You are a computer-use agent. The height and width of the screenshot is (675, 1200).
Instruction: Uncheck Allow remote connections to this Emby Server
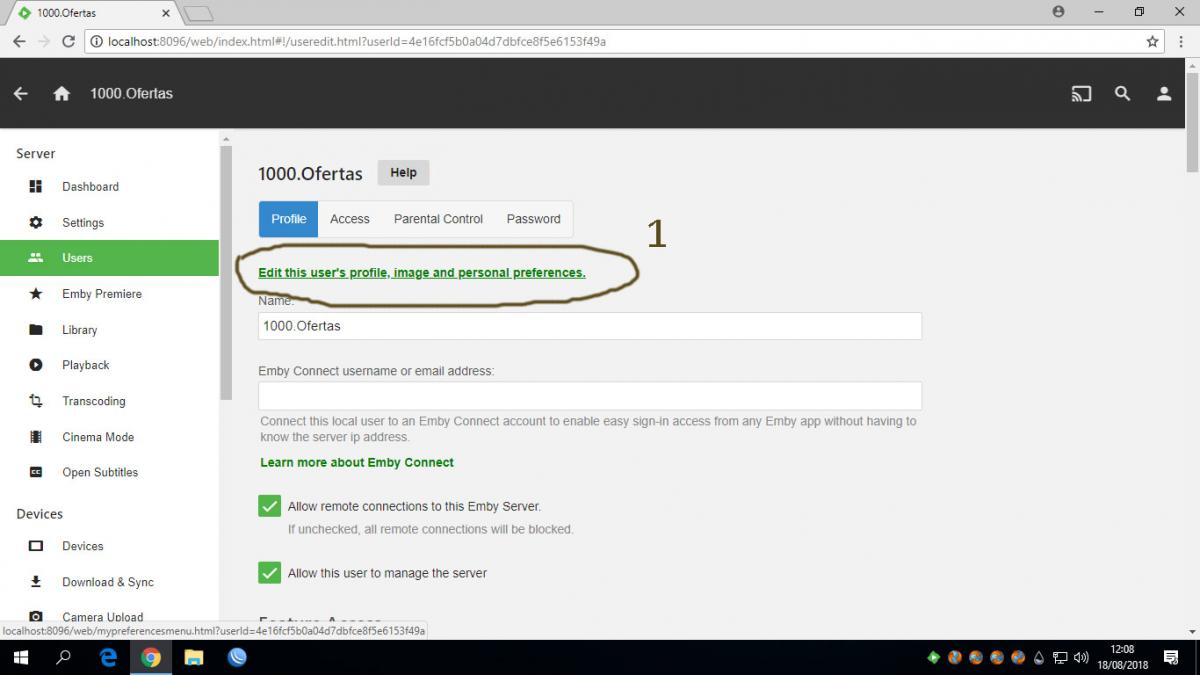click(x=269, y=506)
